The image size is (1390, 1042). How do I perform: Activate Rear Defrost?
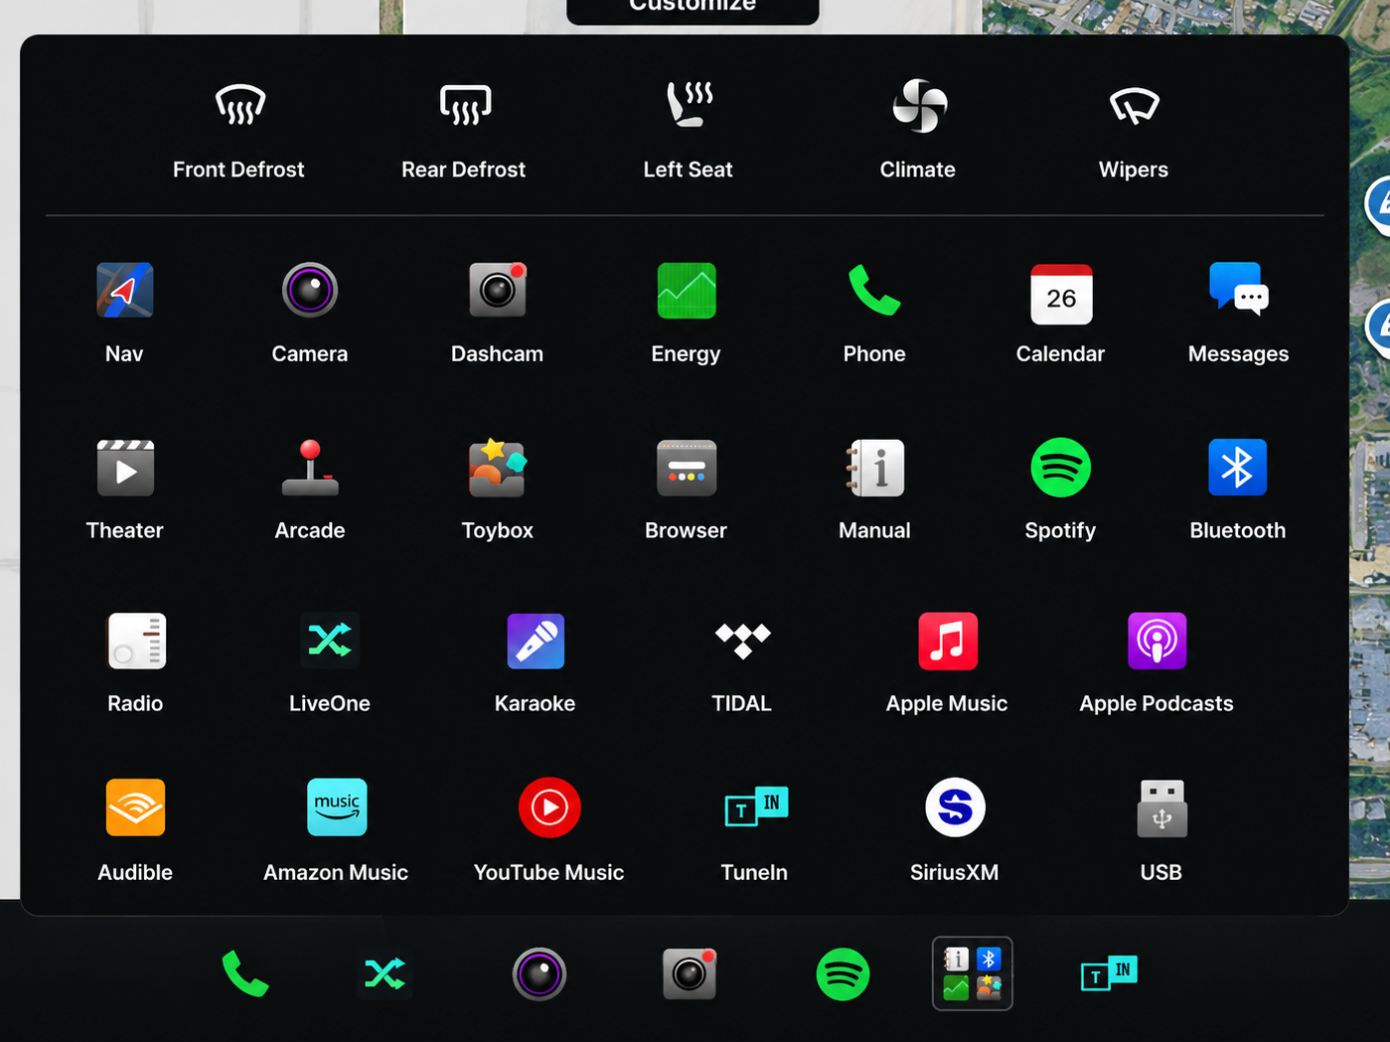pyautogui.click(x=464, y=131)
